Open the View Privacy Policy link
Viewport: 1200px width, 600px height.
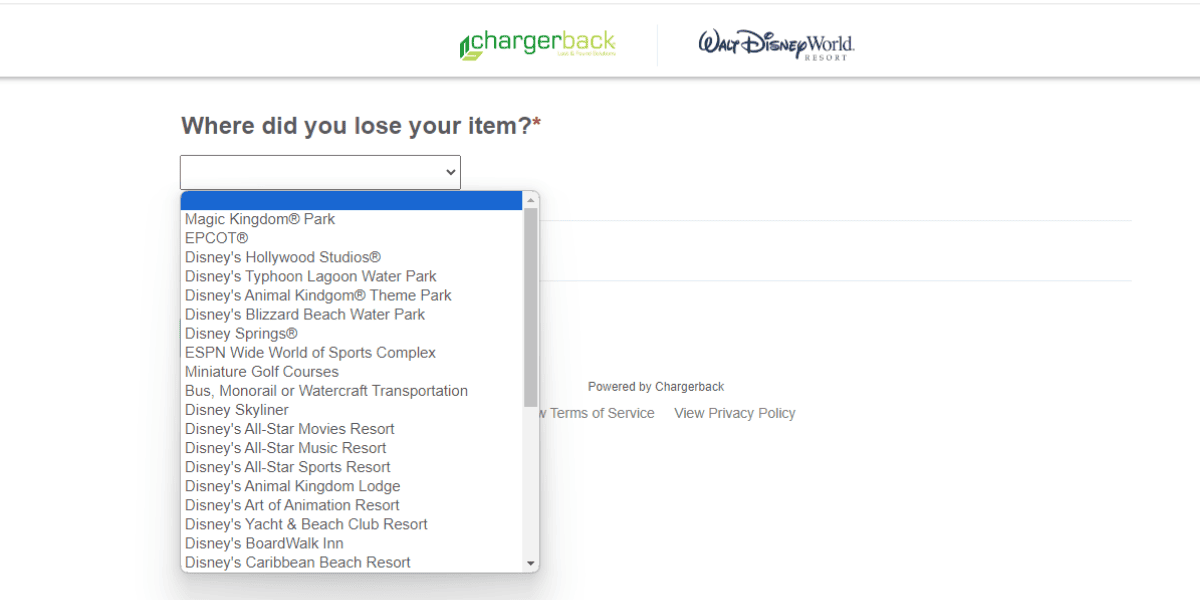click(x=735, y=413)
